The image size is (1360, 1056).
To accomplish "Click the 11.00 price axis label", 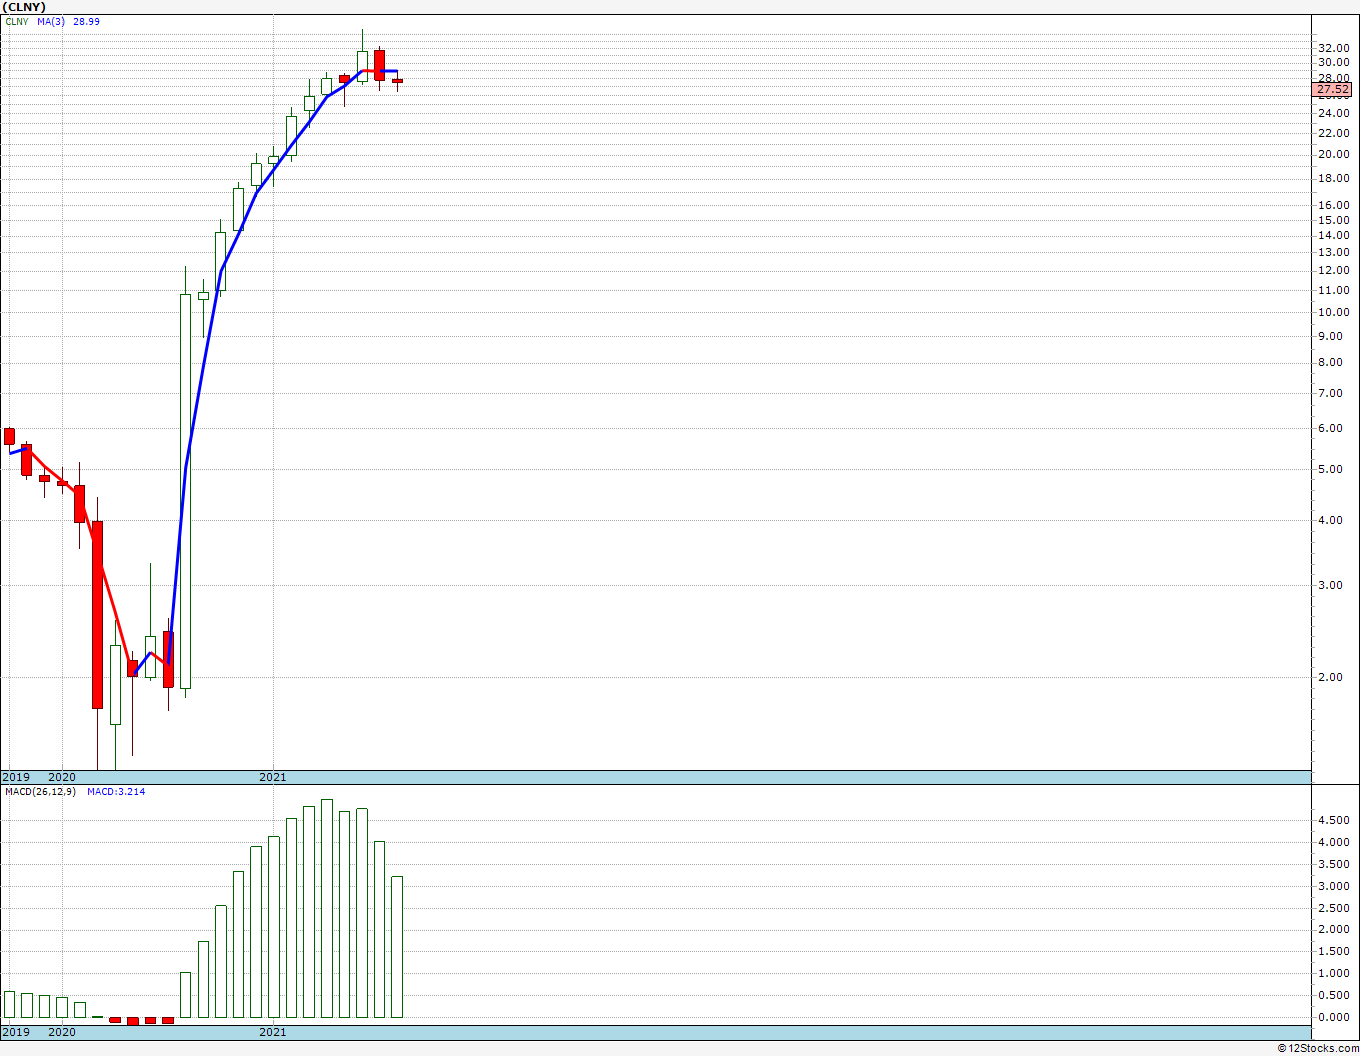I will point(1334,291).
